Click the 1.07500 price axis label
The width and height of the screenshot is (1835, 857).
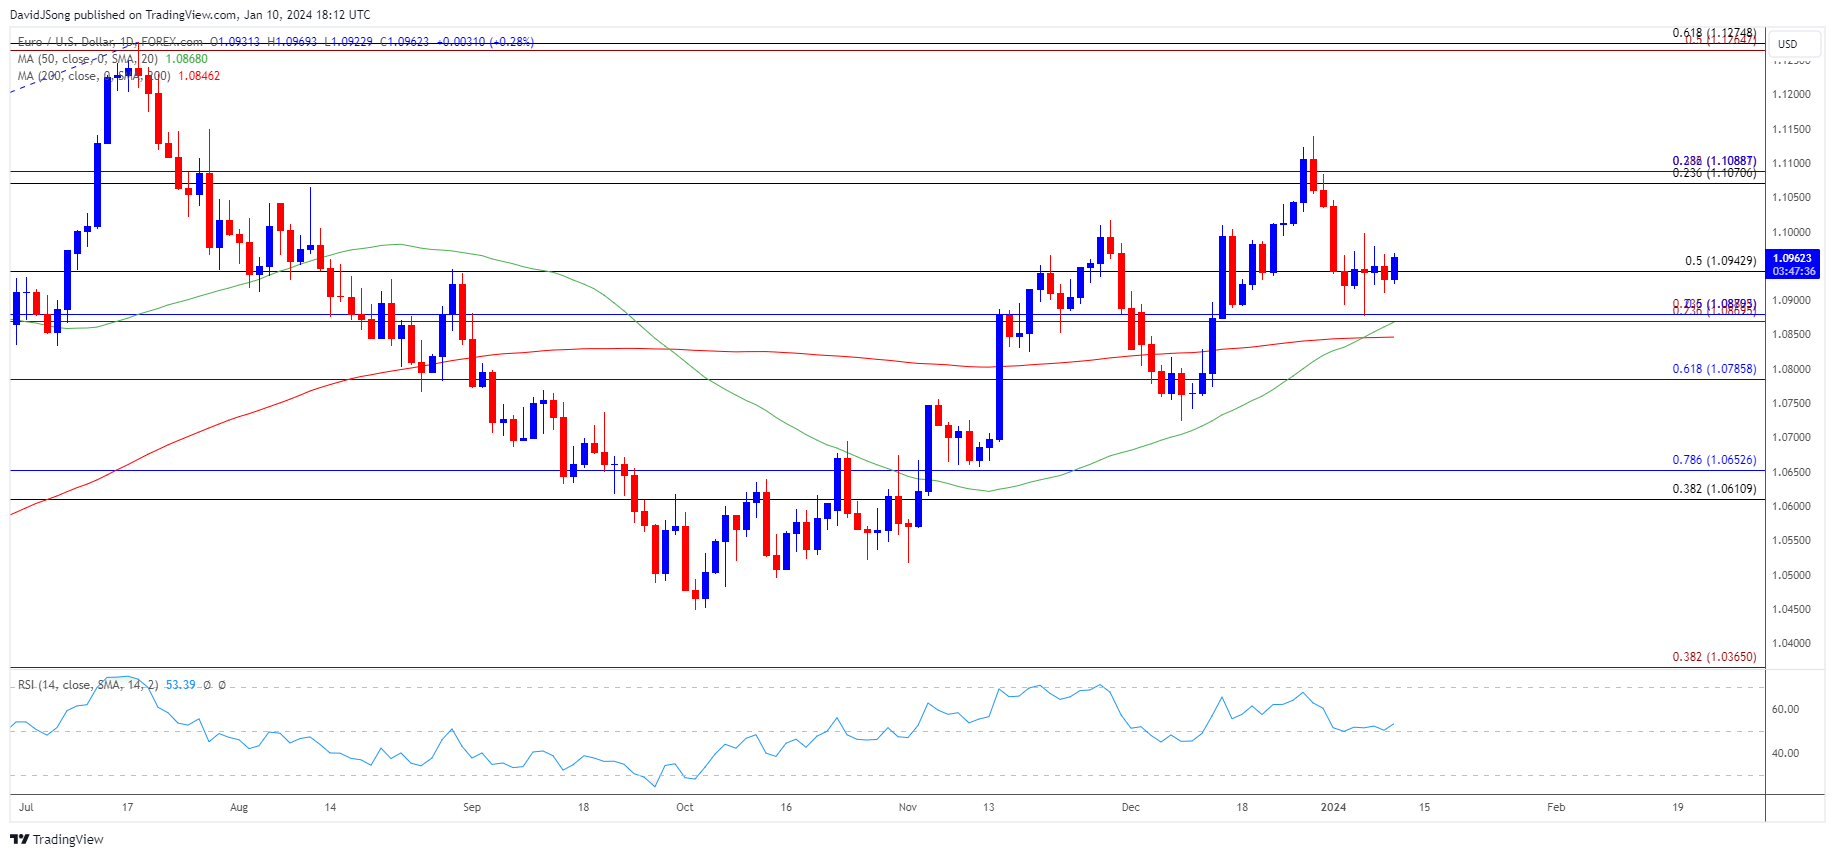[x=1791, y=403]
